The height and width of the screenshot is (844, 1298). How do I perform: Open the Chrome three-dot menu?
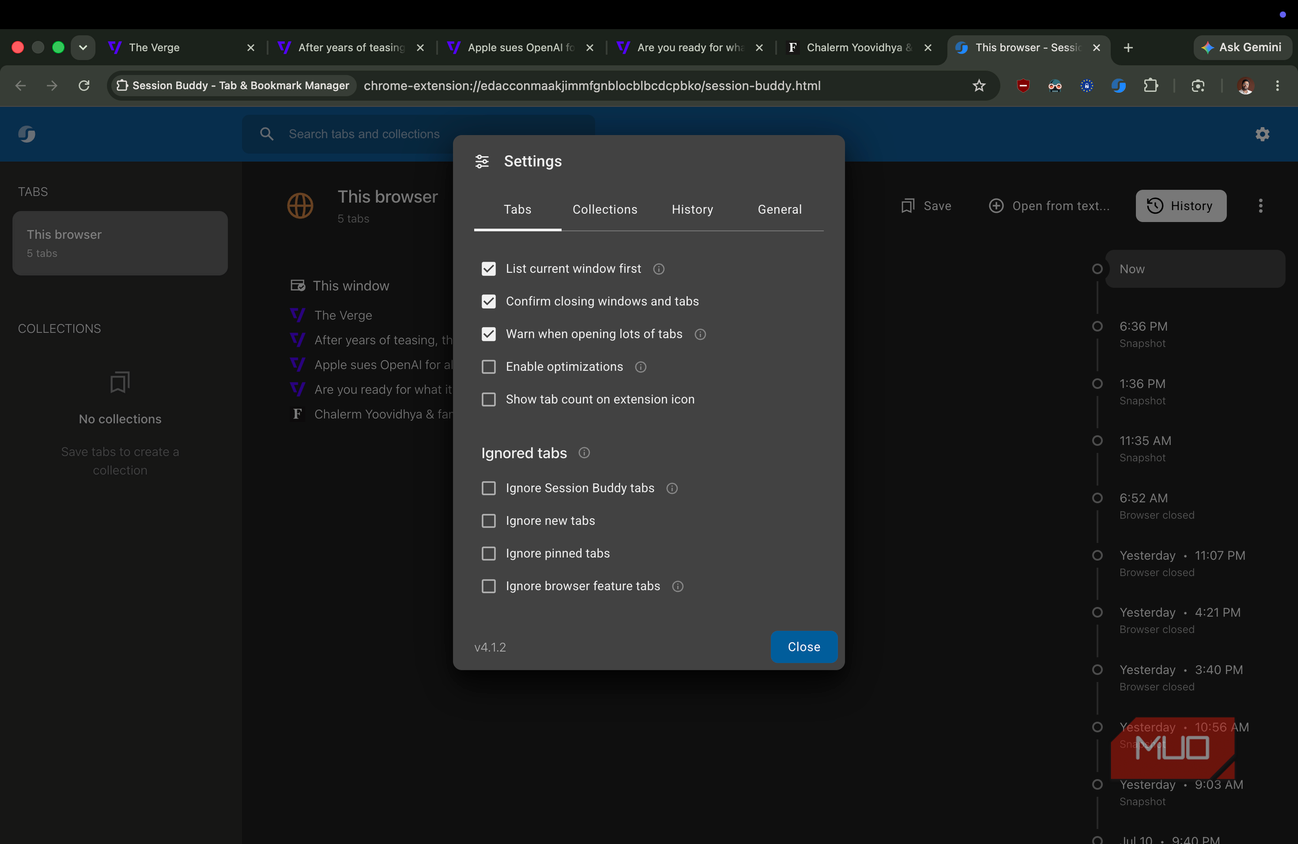click(1277, 86)
